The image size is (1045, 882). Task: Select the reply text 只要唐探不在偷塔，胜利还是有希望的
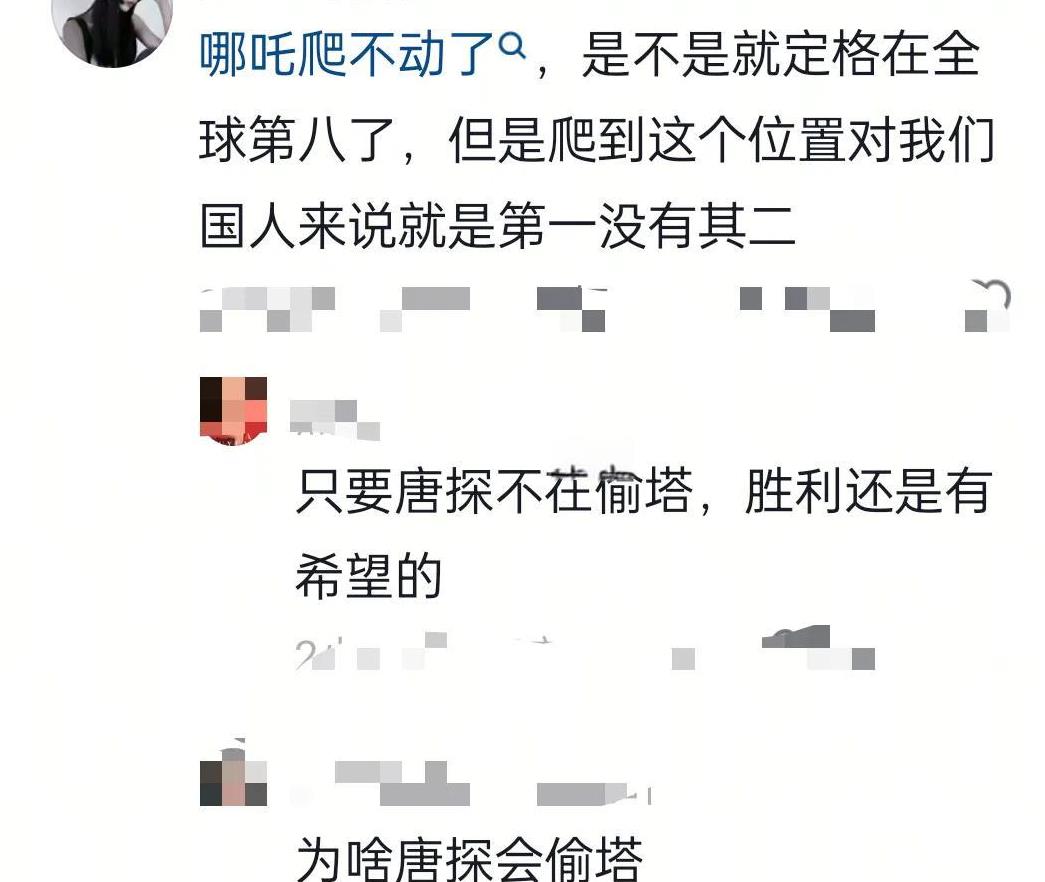pyautogui.click(x=644, y=533)
